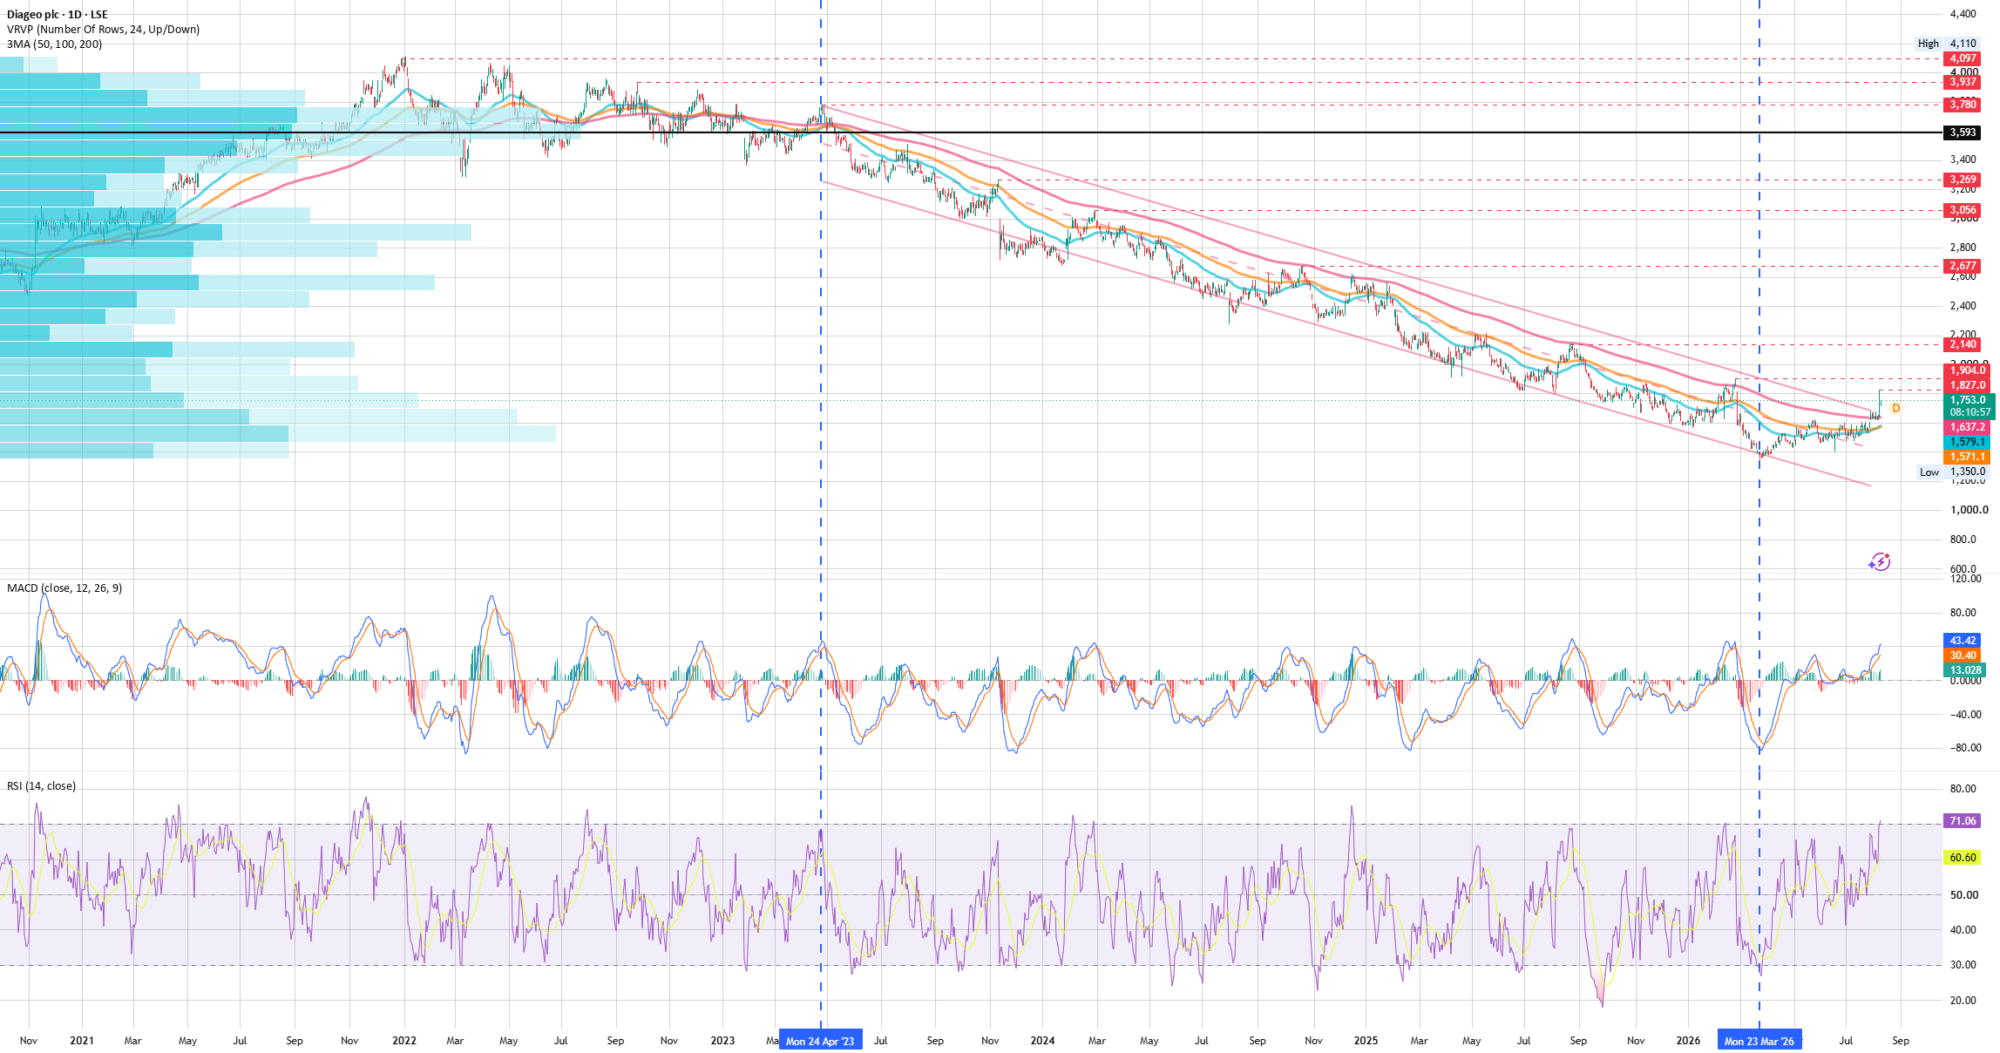This screenshot has width=2000, height=1053.
Task: Select the MACD (close, 12, 26, 9) legend
Action: [x=64, y=588]
